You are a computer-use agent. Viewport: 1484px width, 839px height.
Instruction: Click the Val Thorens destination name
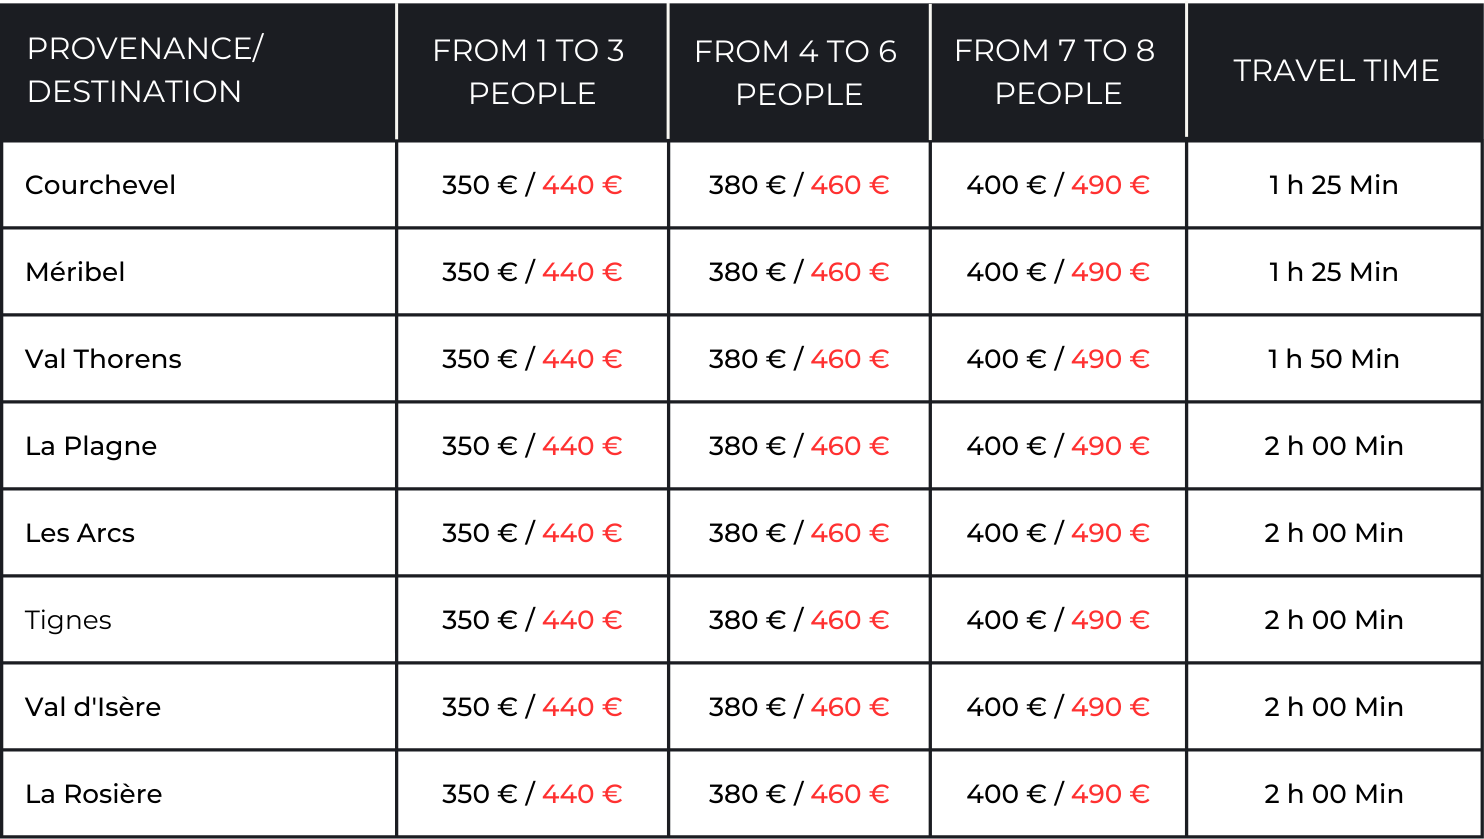pos(103,359)
